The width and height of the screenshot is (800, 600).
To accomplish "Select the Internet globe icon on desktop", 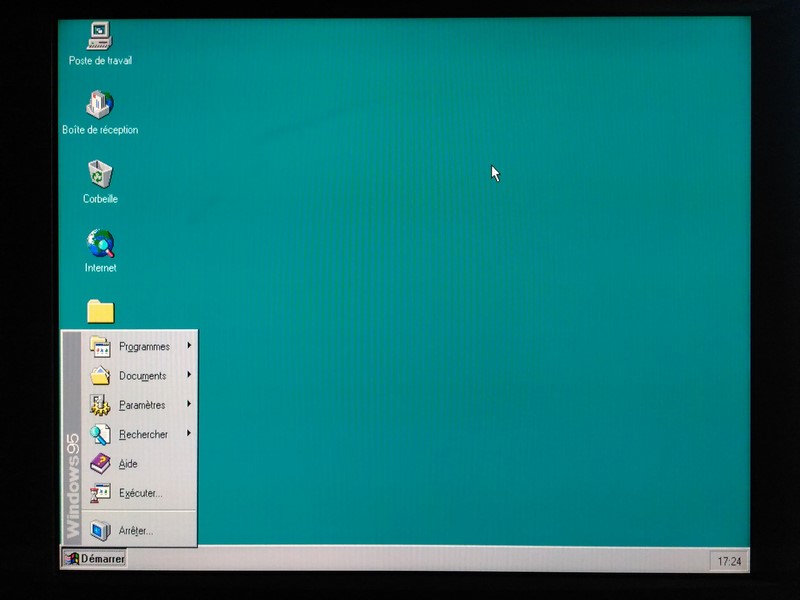I will click(x=100, y=243).
